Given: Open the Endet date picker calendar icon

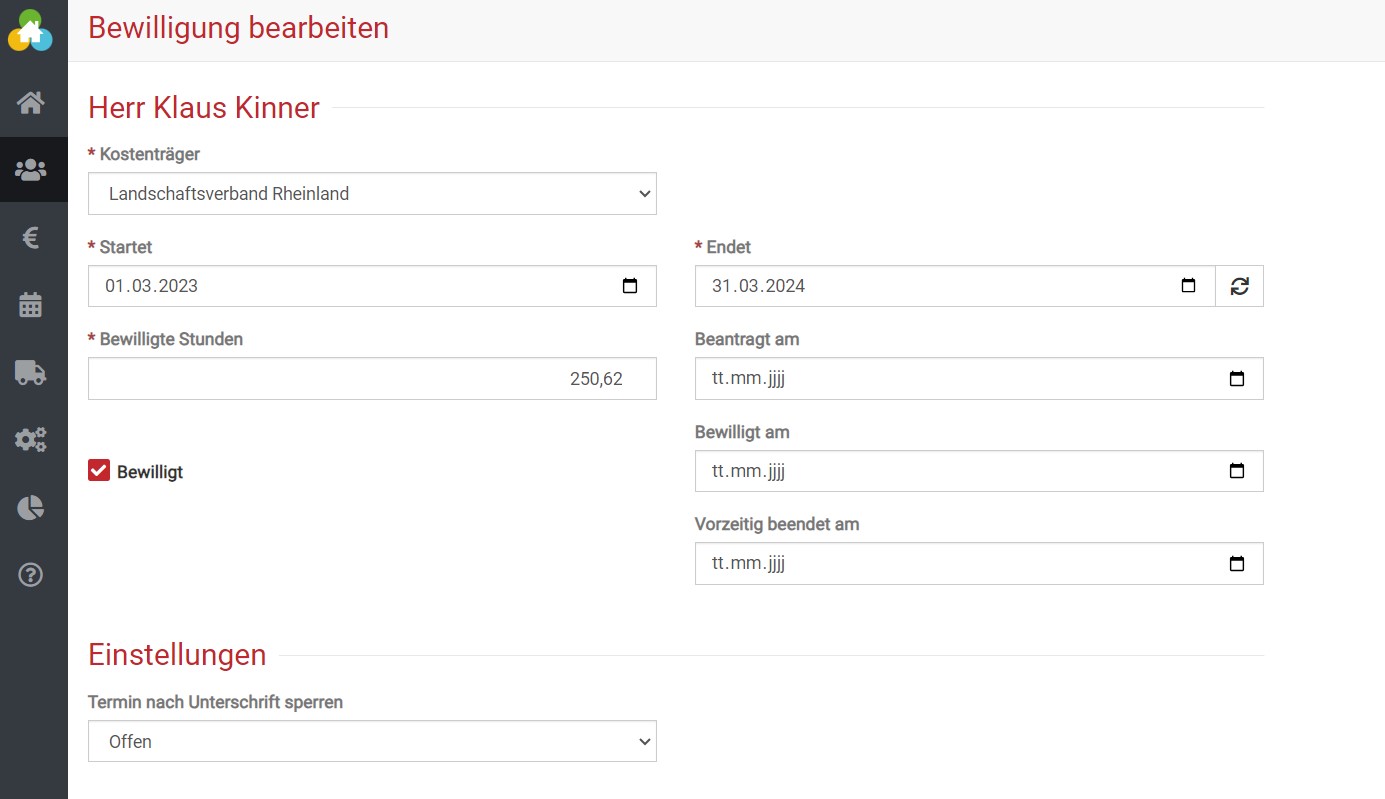Looking at the screenshot, I should [x=1188, y=286].
